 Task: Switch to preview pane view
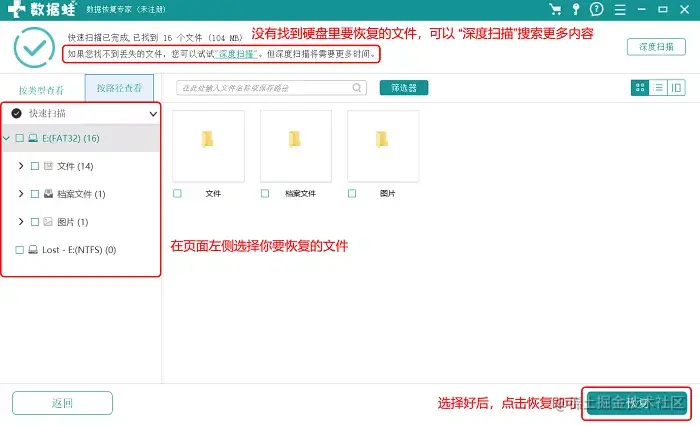point(676,88)
